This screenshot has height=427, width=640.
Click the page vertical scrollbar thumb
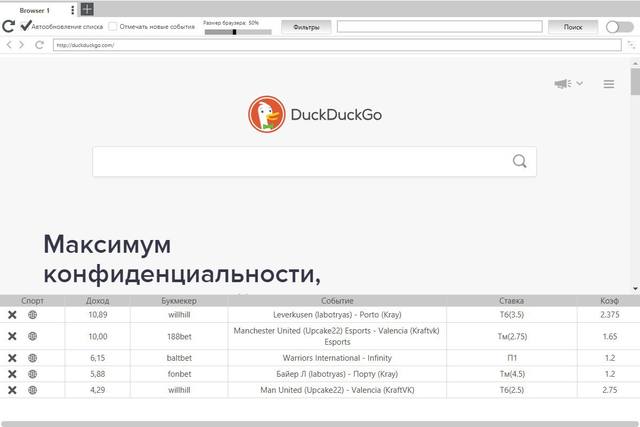click(x=635, y=82)
